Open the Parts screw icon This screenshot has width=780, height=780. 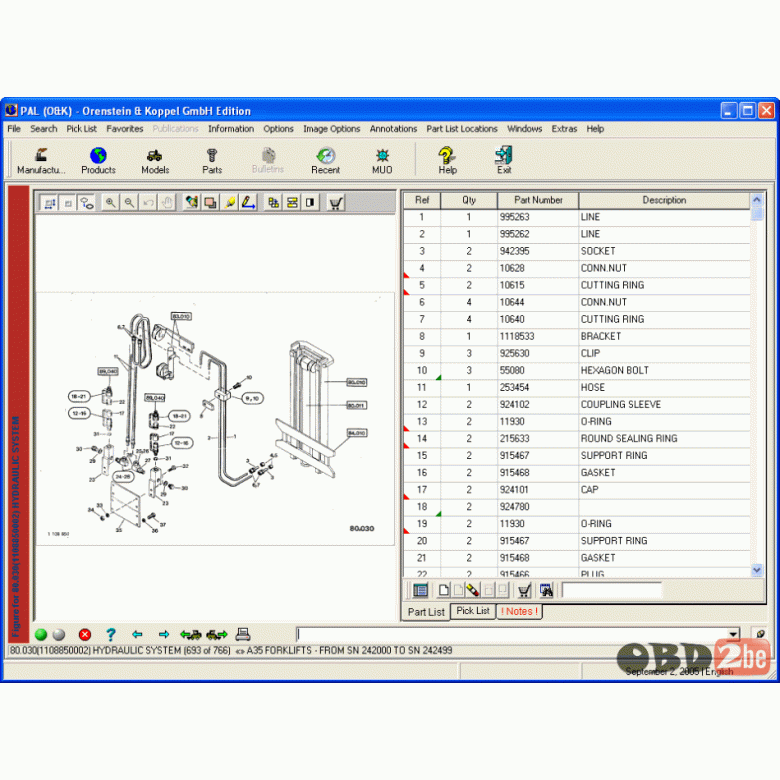(x=212, y=161)
